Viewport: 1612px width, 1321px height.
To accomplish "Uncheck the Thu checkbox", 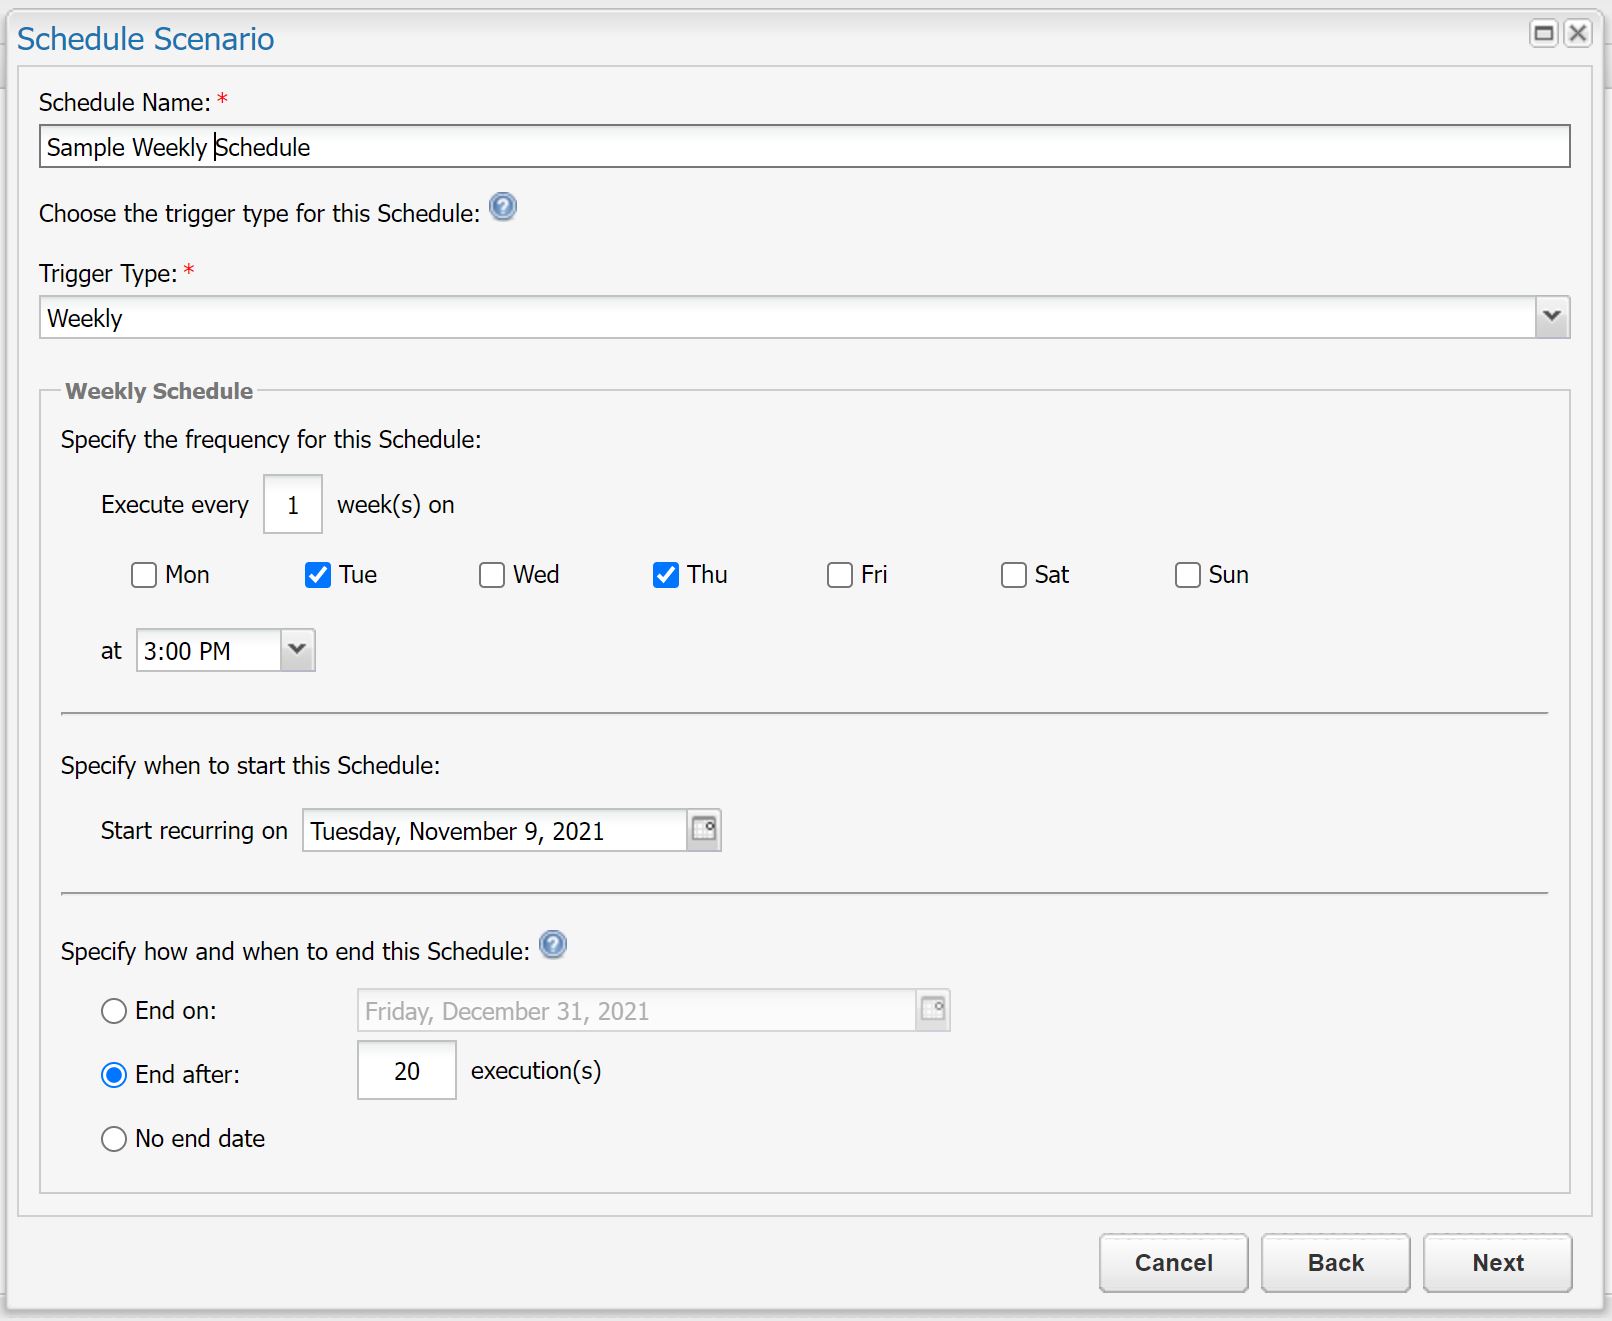I will tap(666, 575).
